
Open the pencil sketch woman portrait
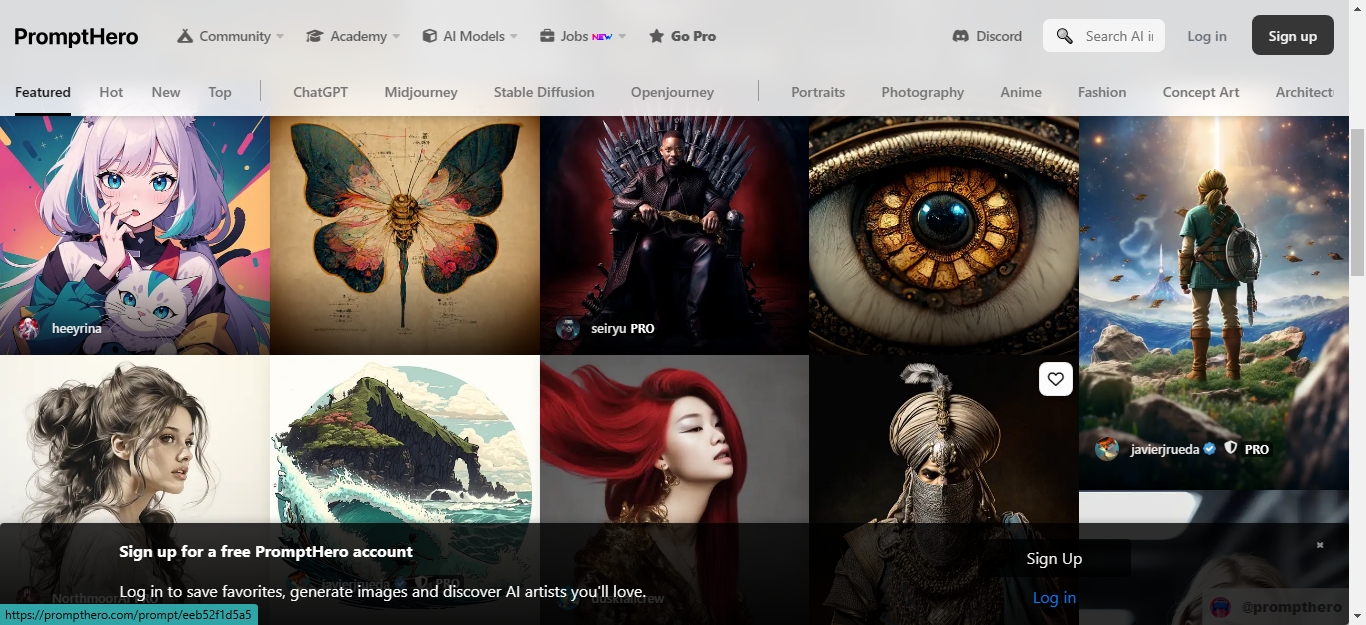(135, 440)
